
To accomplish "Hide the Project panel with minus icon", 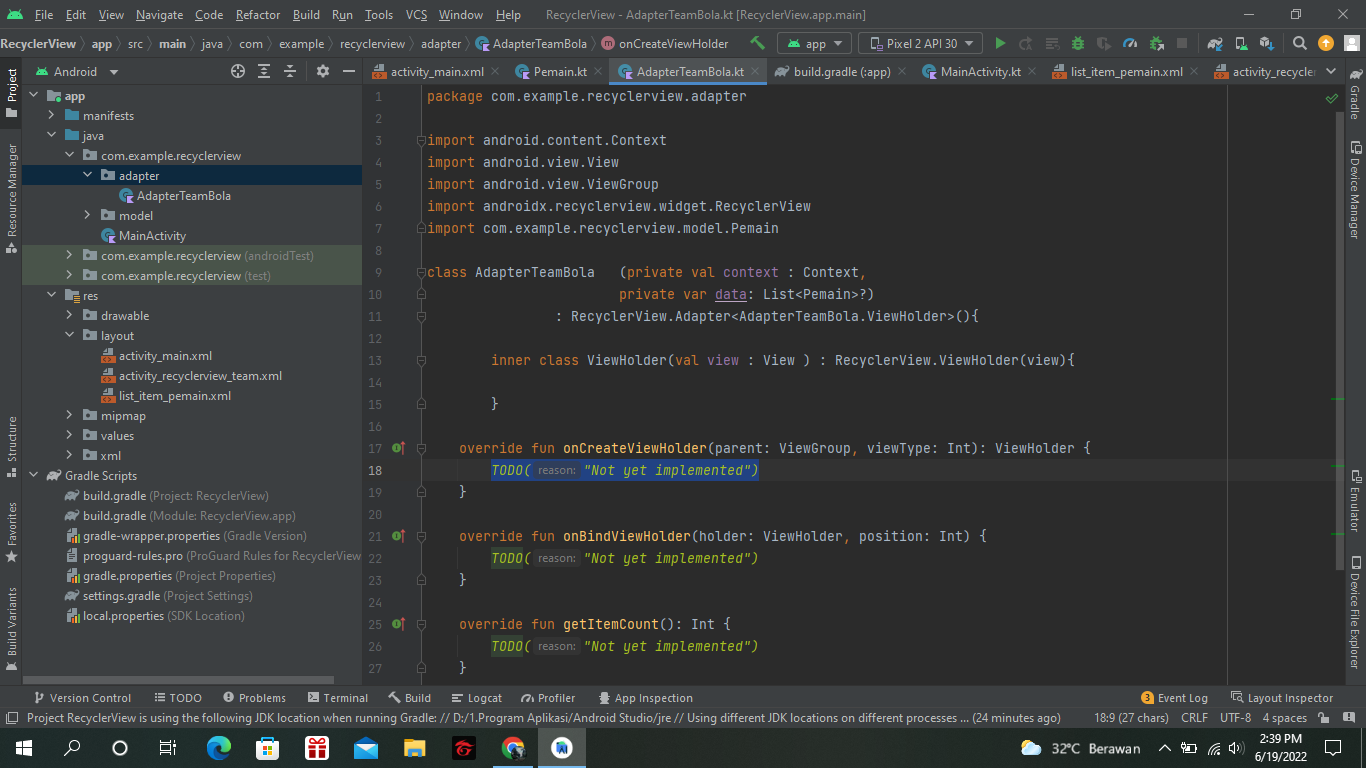I will 348,71.
